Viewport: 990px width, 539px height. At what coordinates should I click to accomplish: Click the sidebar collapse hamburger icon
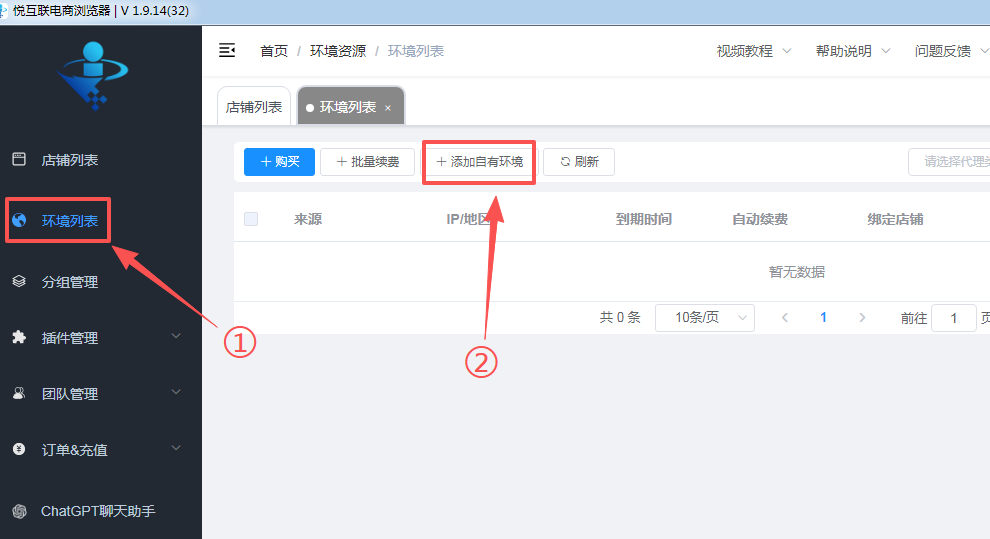coord(227,50)
